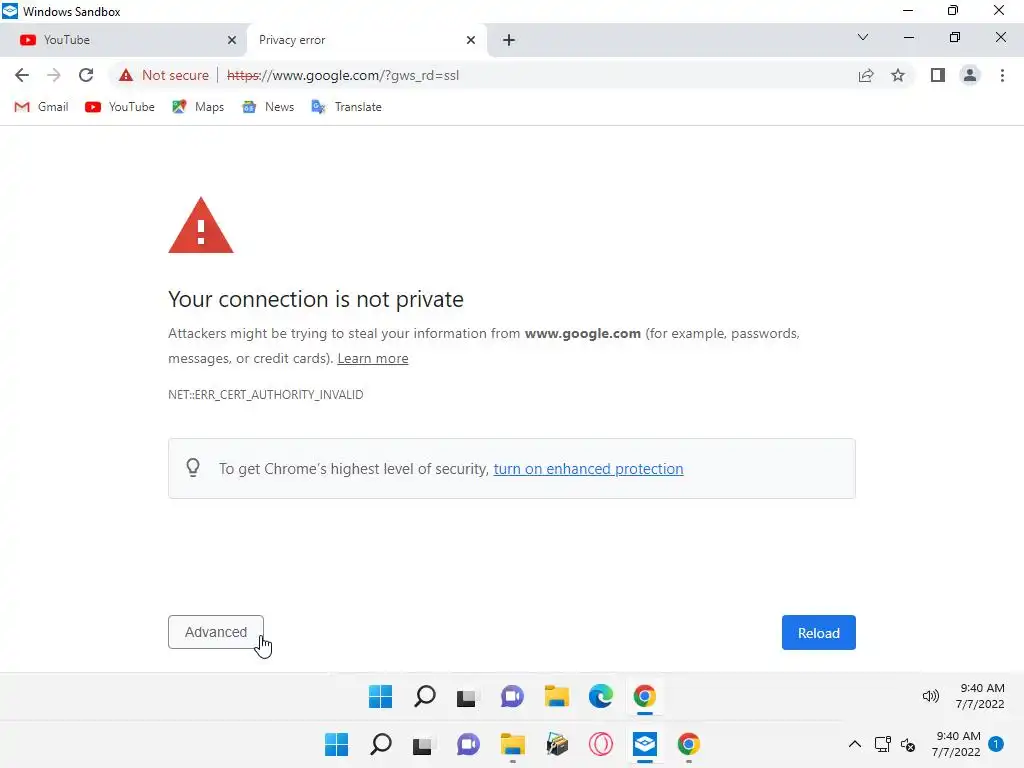Open the Gmail bookmark

coord(42,107)
